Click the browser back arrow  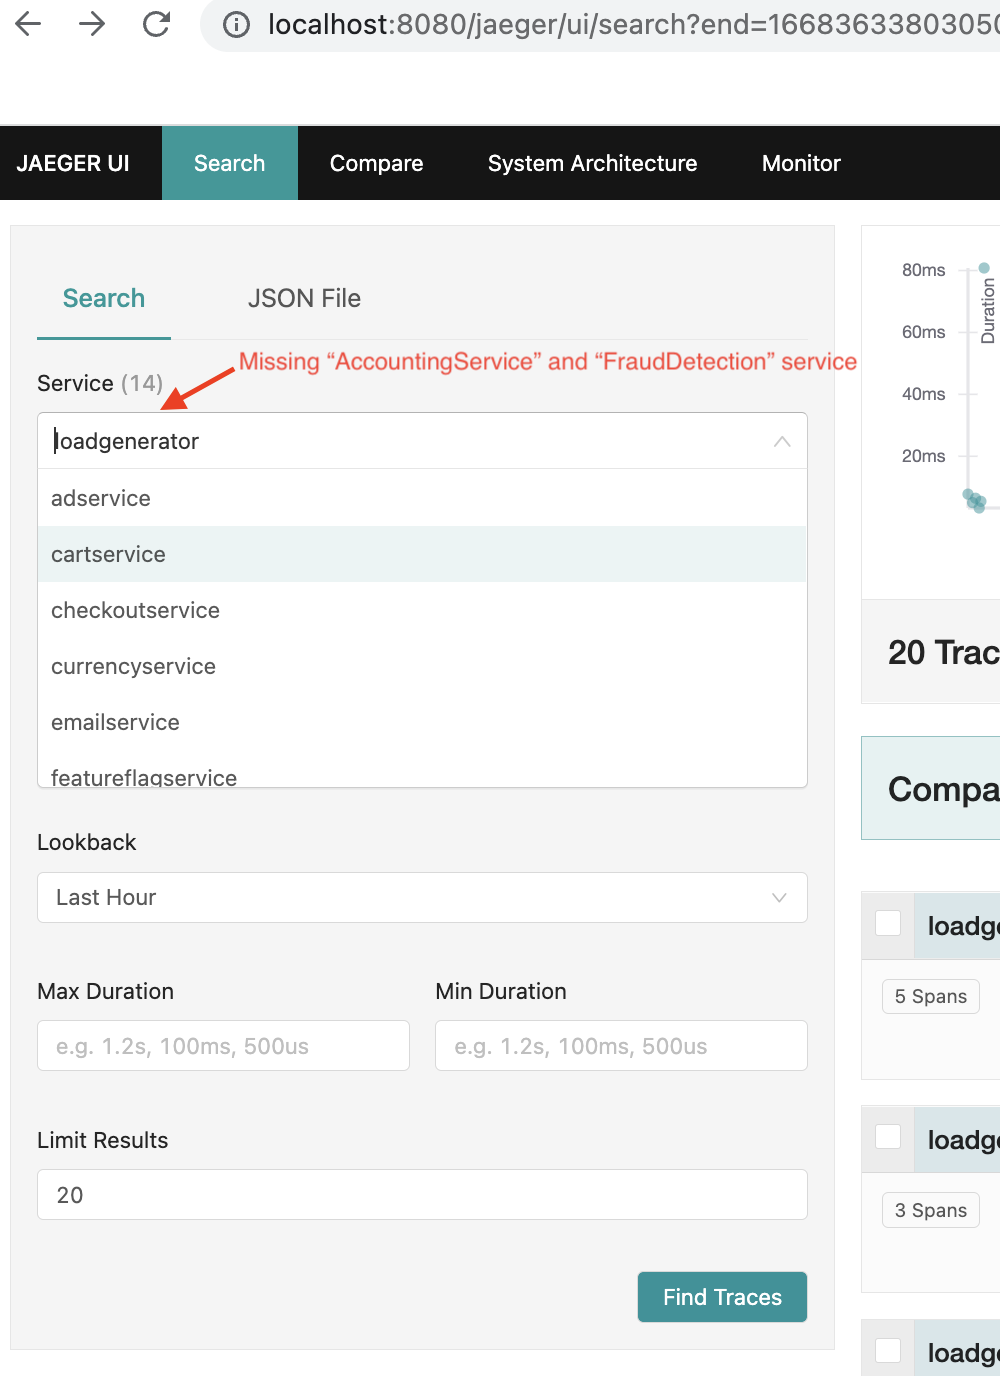(x=29, y=24)
